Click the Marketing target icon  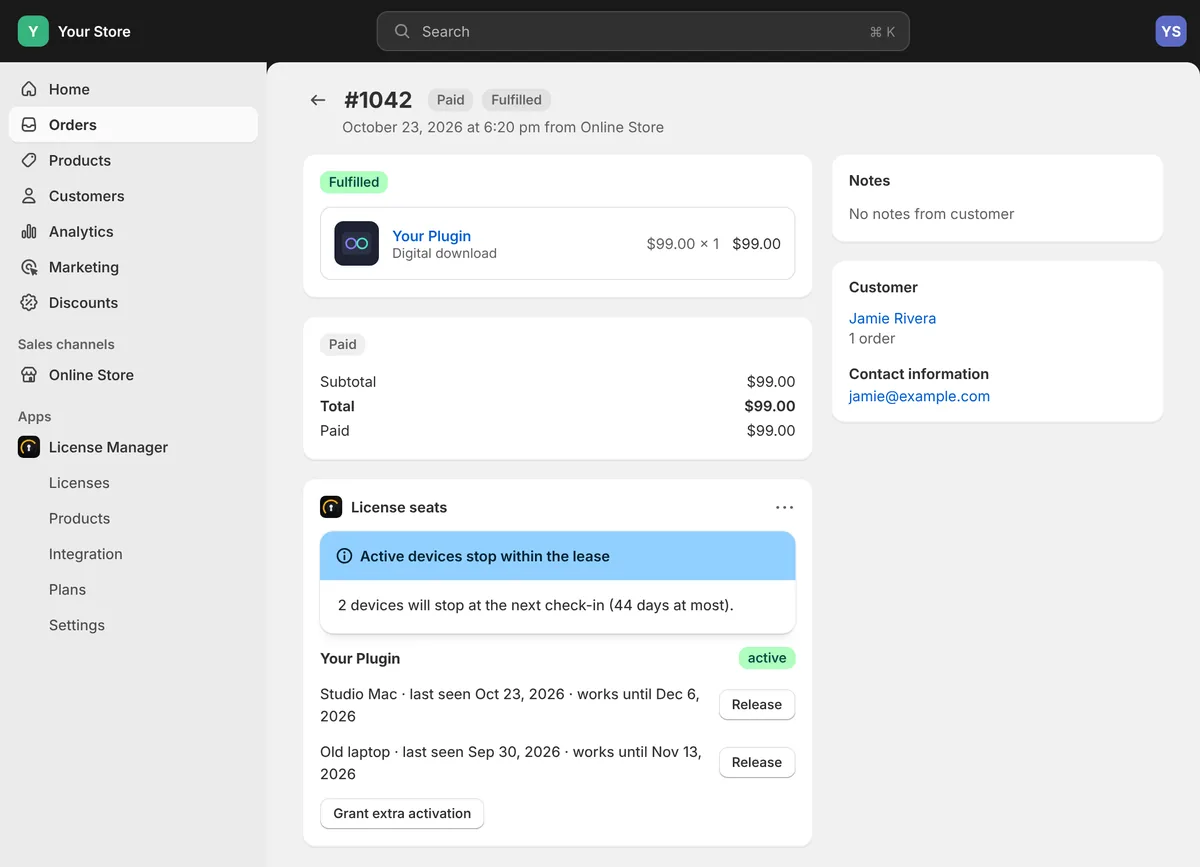pyautogui.click(x=29, y=267)
